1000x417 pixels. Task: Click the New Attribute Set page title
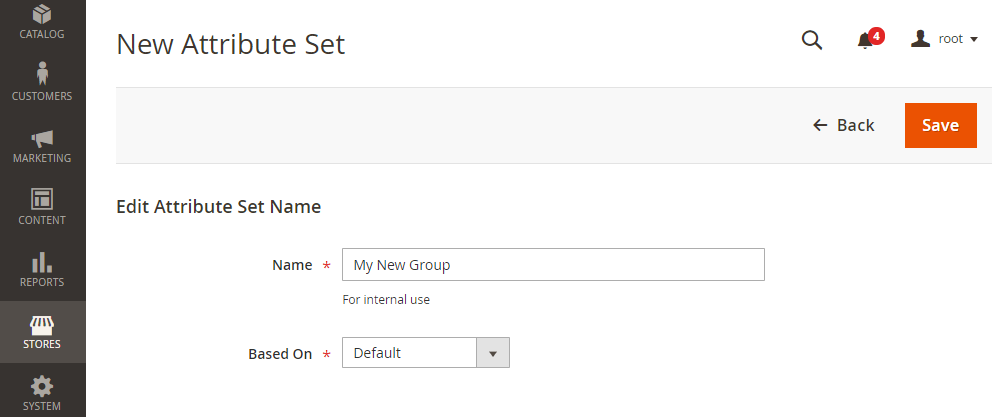pos(231,45)
